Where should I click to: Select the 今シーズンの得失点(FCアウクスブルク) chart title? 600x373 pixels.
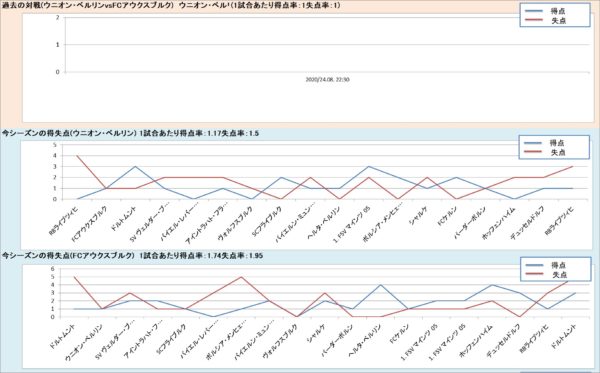(x=132, y=256)
